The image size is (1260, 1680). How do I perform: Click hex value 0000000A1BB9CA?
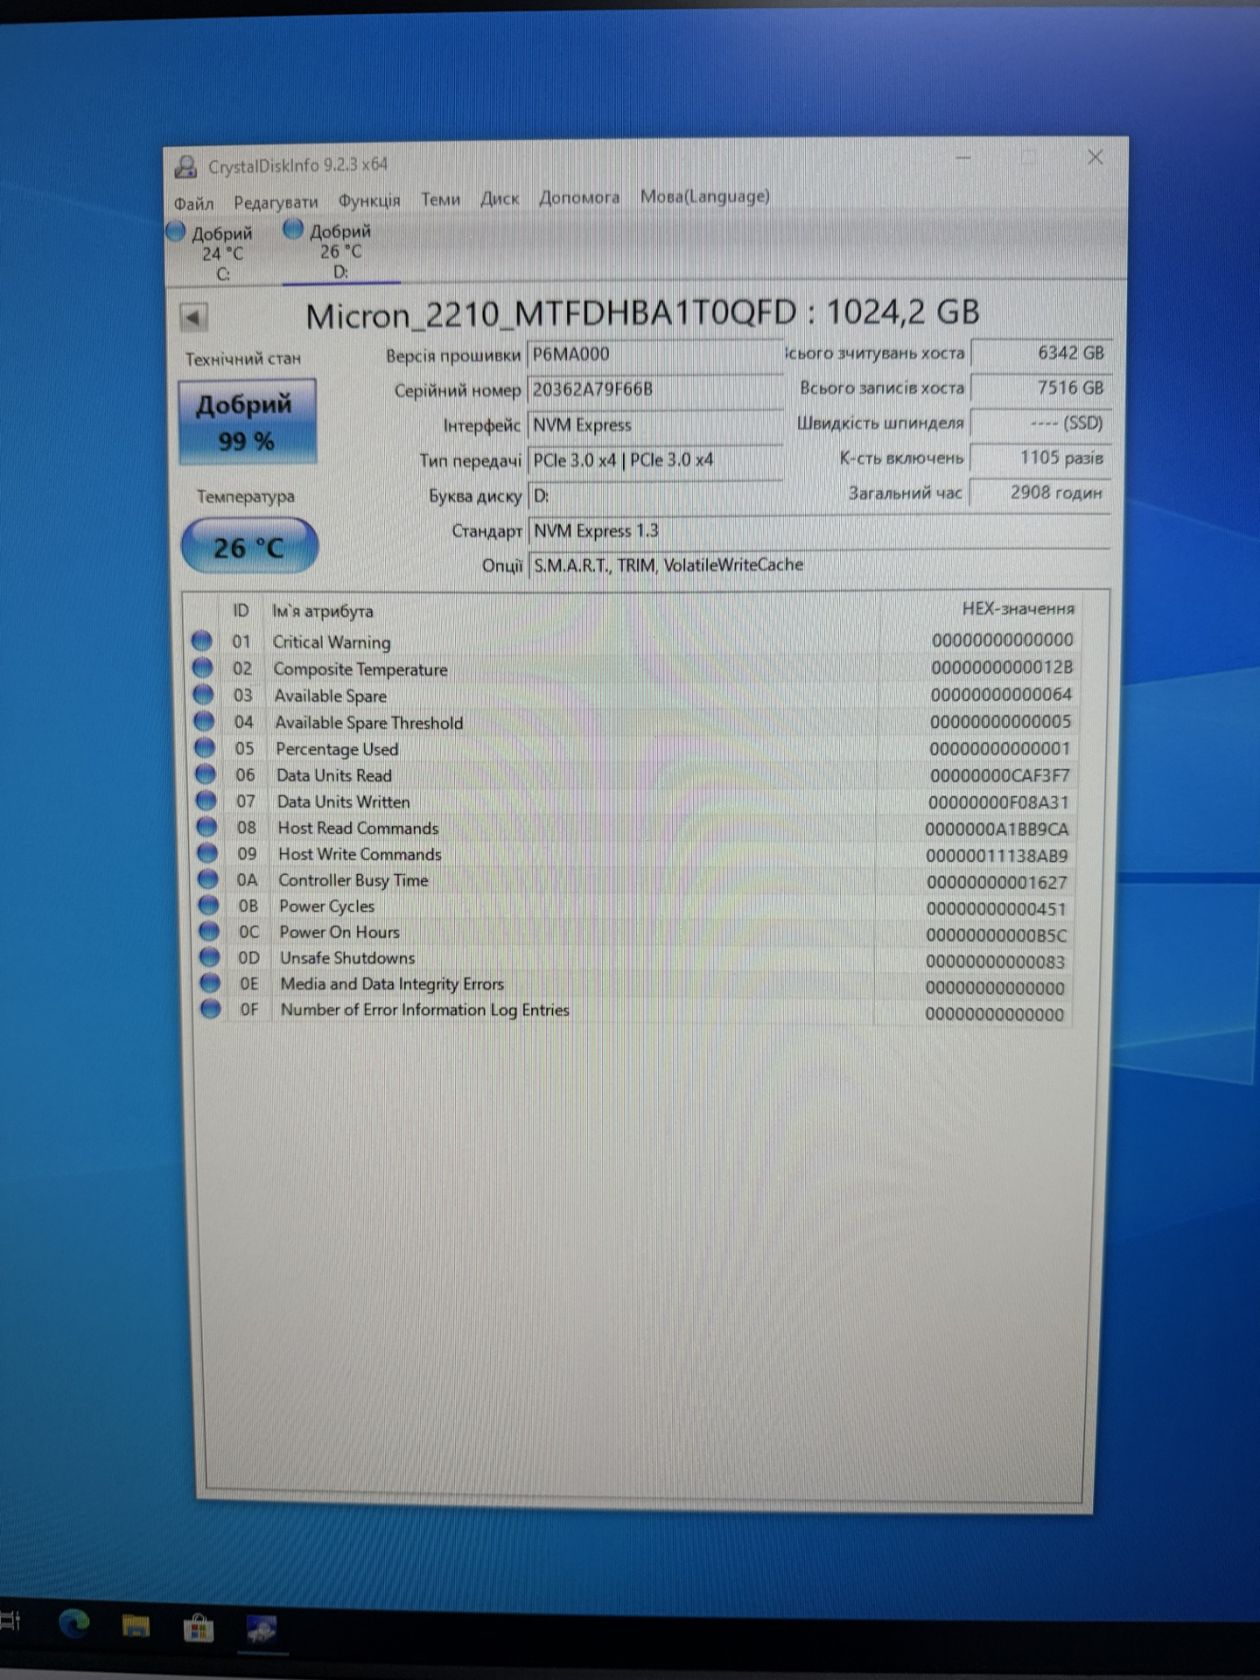coord(997,829)
